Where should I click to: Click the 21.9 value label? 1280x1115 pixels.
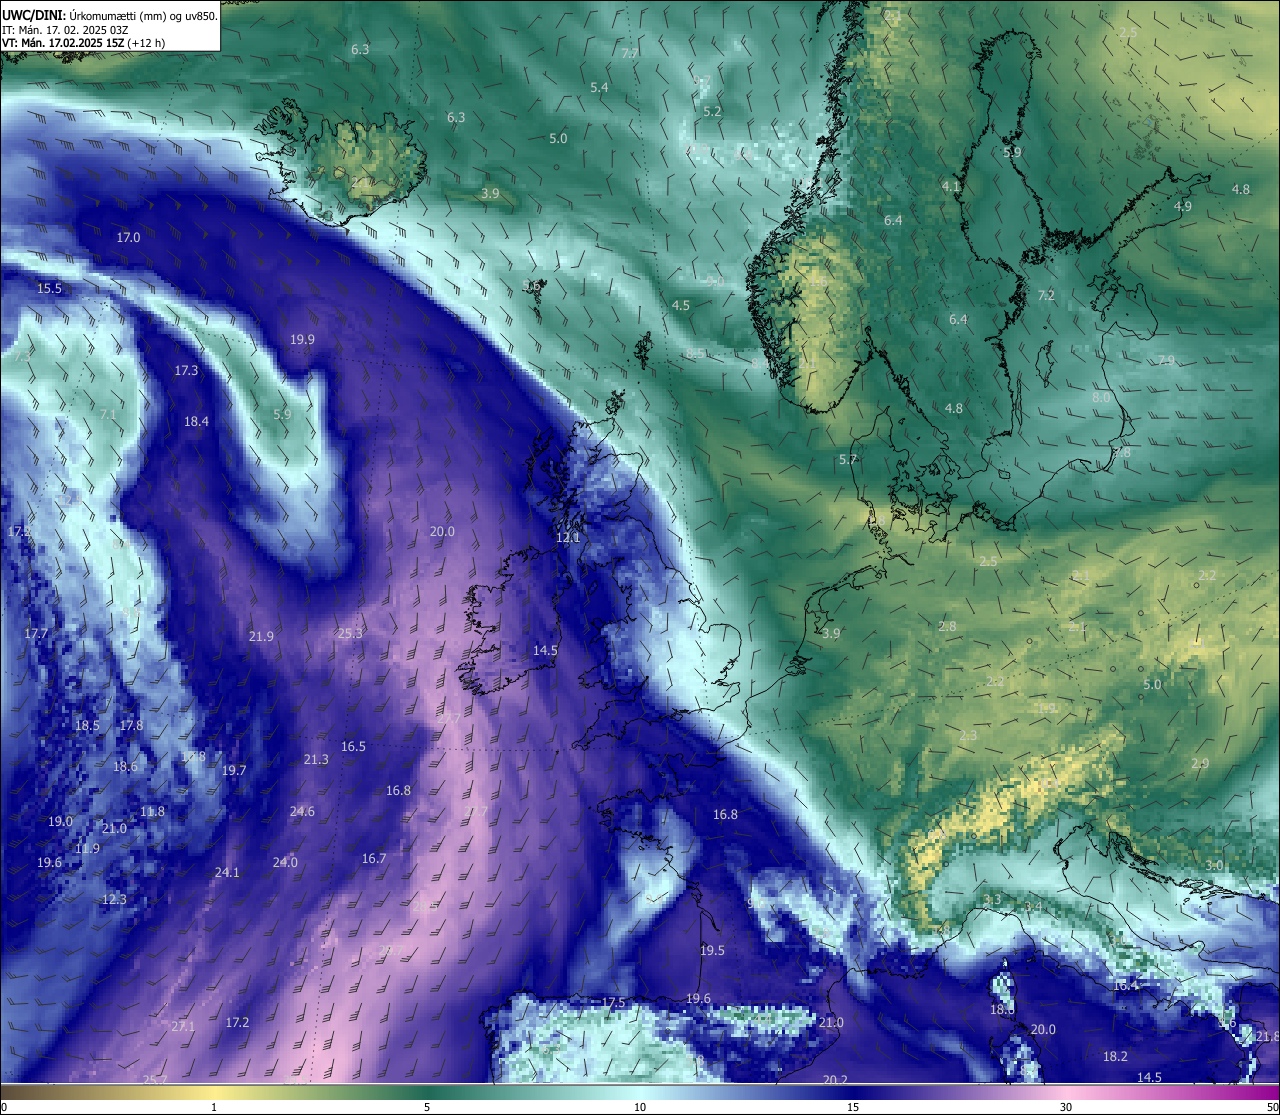point(261,636)
